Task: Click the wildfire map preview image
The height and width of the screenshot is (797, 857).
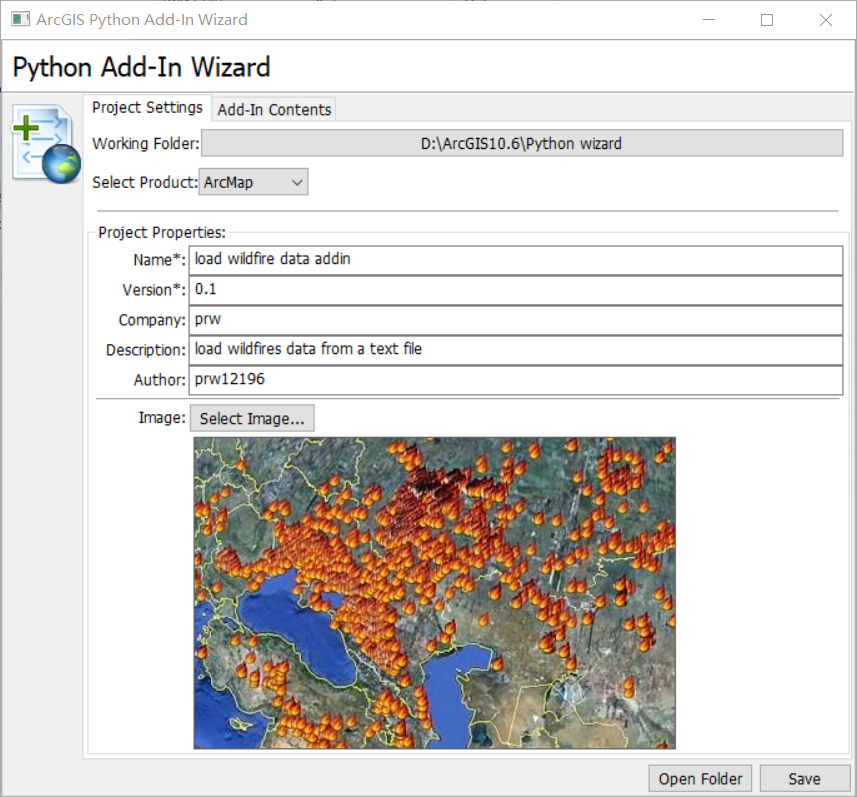Action: (434, 592)
